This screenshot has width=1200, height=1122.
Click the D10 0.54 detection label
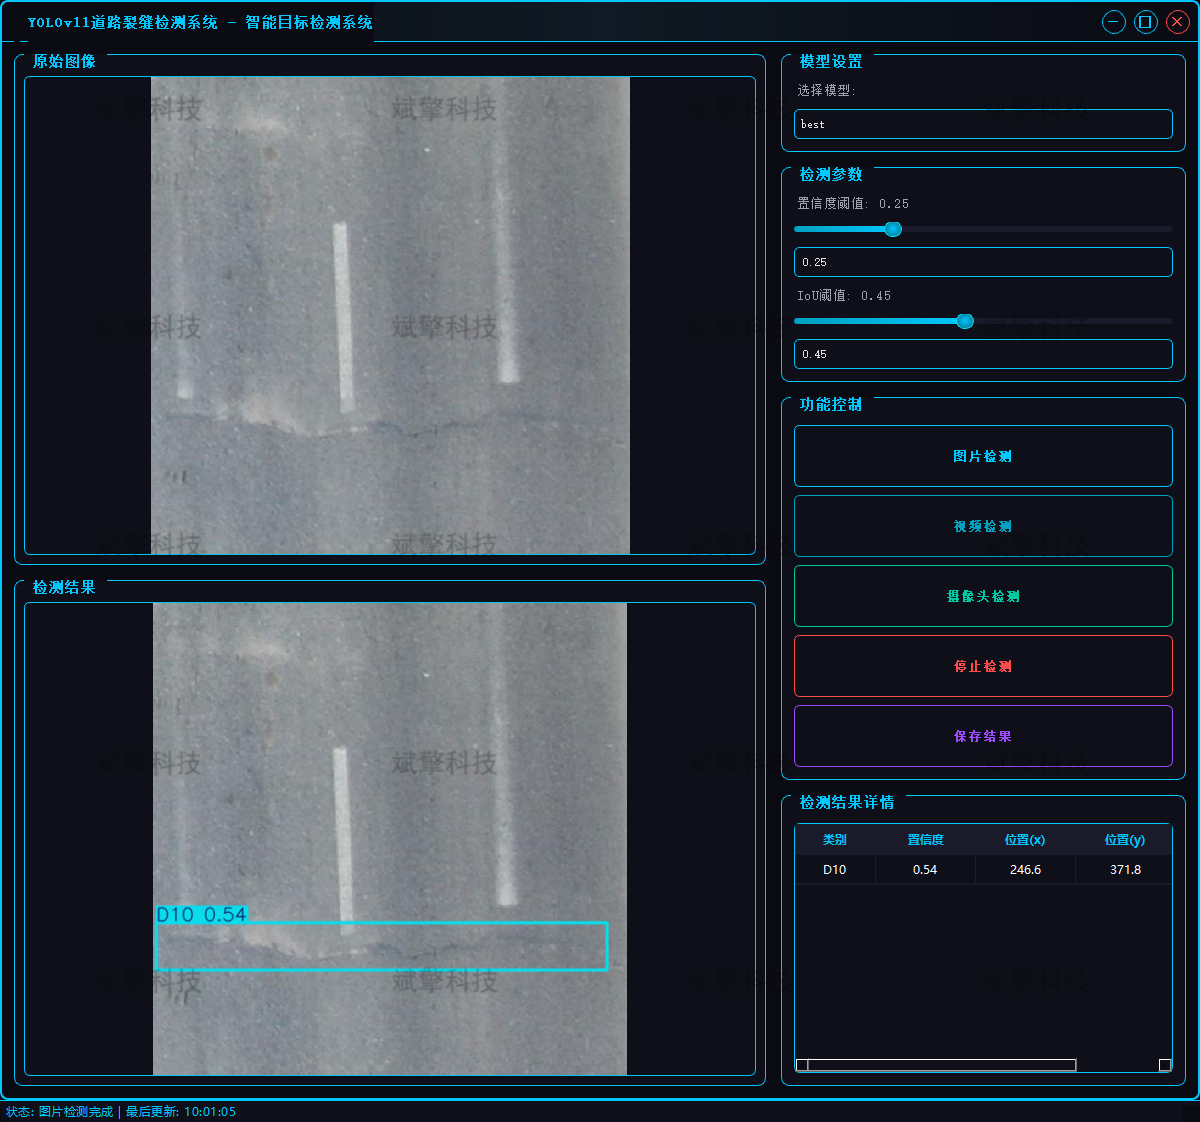click(x=201, y=914)
